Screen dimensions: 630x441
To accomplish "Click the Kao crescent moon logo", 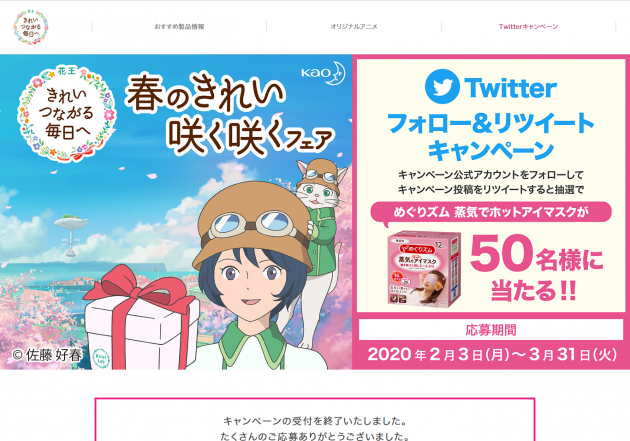I will [x=323, y=73].
